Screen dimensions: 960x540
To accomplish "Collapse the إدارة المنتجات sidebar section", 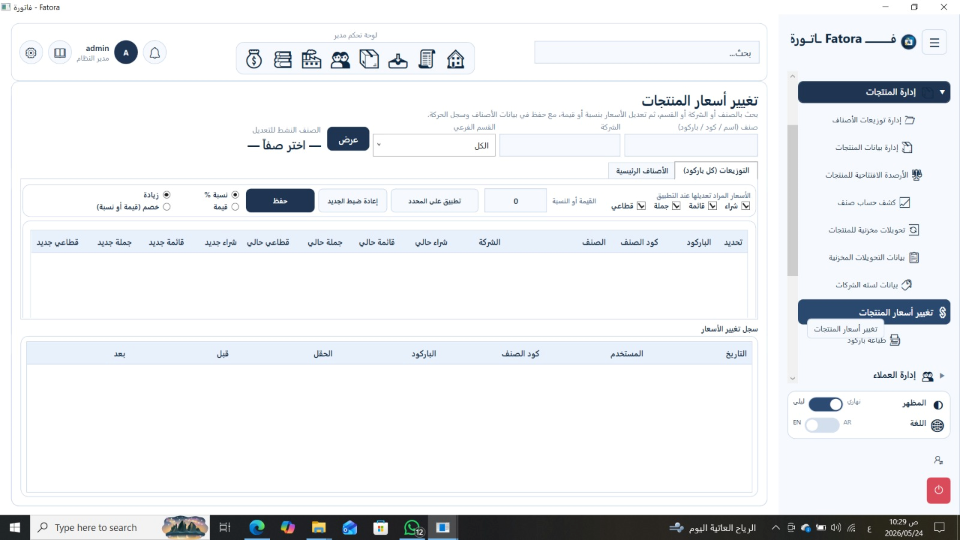I will [874, 92].
